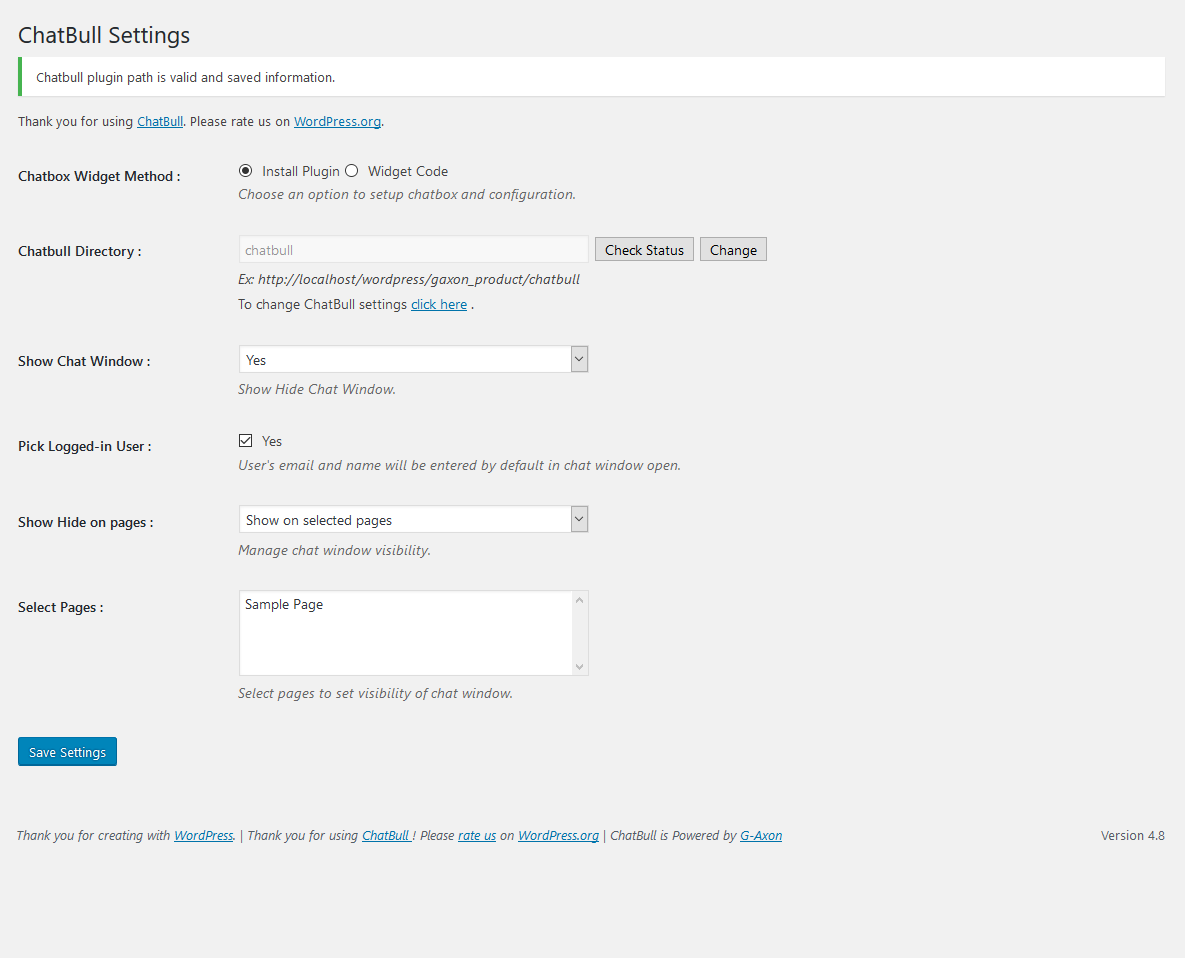Click Save Settings button
The width and height of the screenshot is (1185, 958).
click(x=67, y=752)
